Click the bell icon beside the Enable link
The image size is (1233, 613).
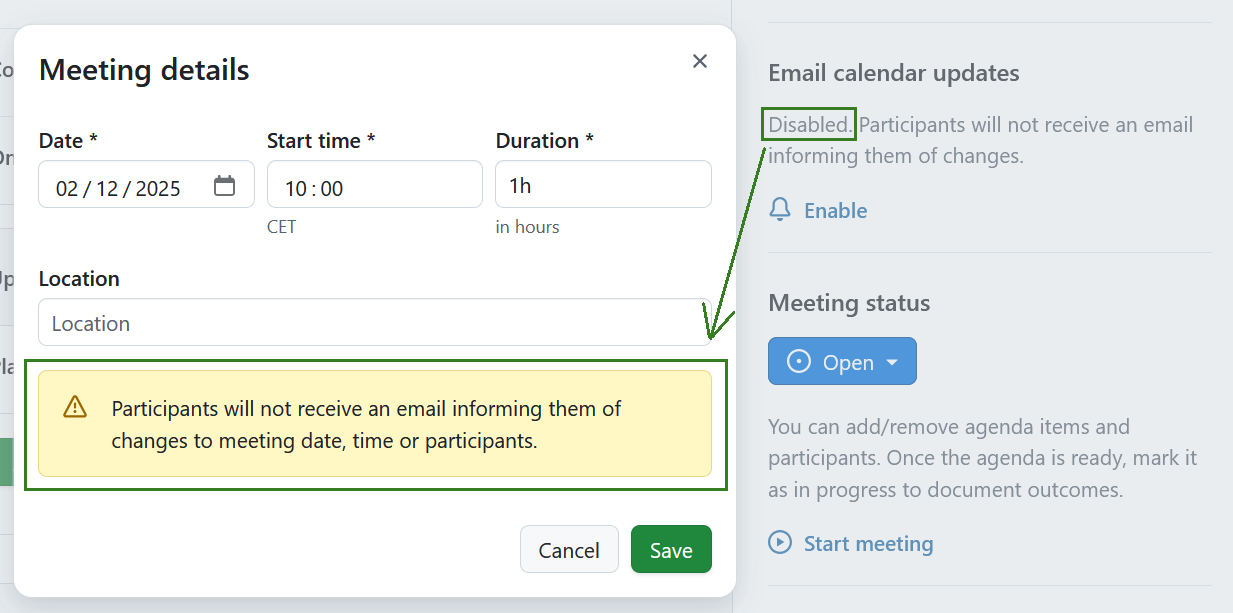(x=779, y=210)
